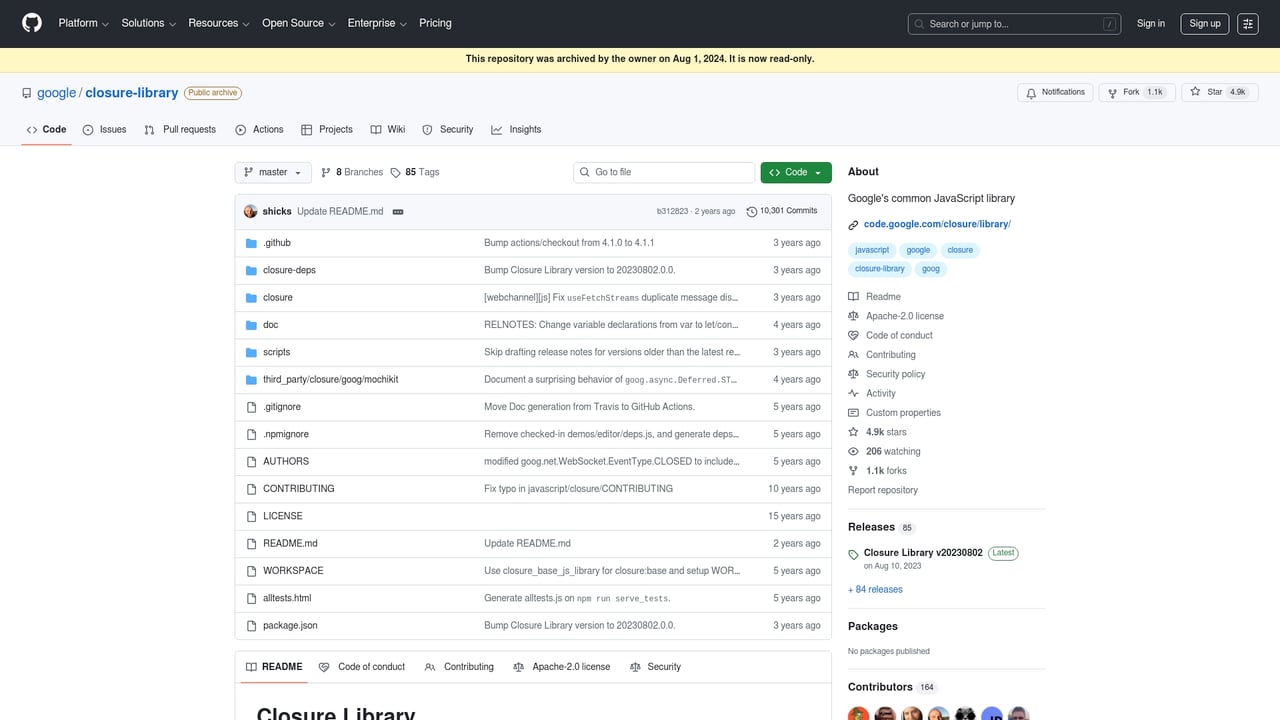
Task: Open the closure-deps folder icon
Action: tap(251, 269)
